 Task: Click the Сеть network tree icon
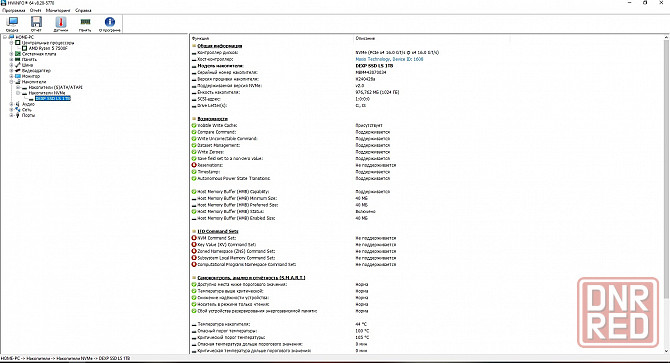pos(18,110)
